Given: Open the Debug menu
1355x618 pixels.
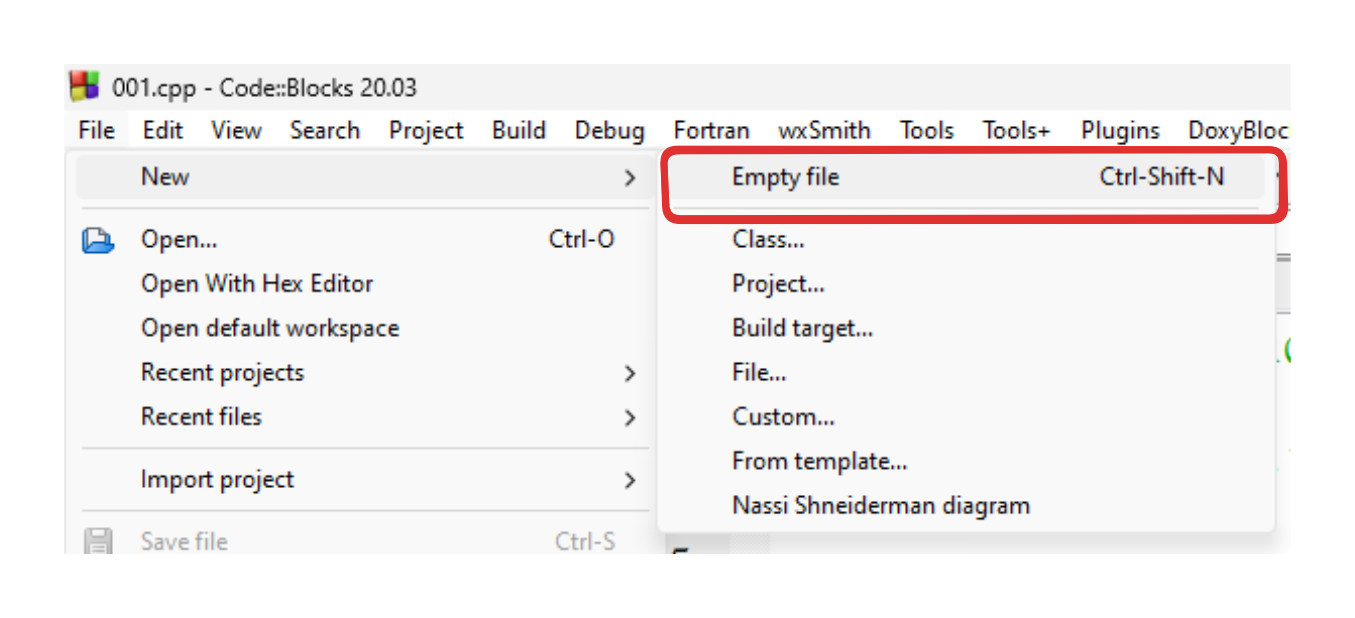Looking at the screenshot, I should [609, 131].
